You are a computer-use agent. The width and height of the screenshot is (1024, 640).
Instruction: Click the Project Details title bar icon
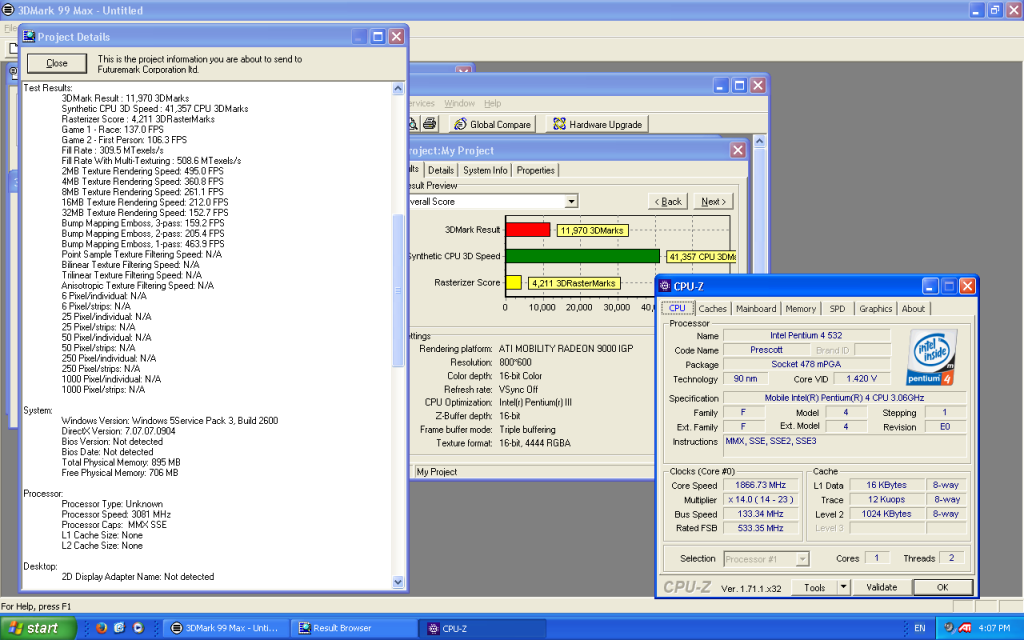pos(29,37)
